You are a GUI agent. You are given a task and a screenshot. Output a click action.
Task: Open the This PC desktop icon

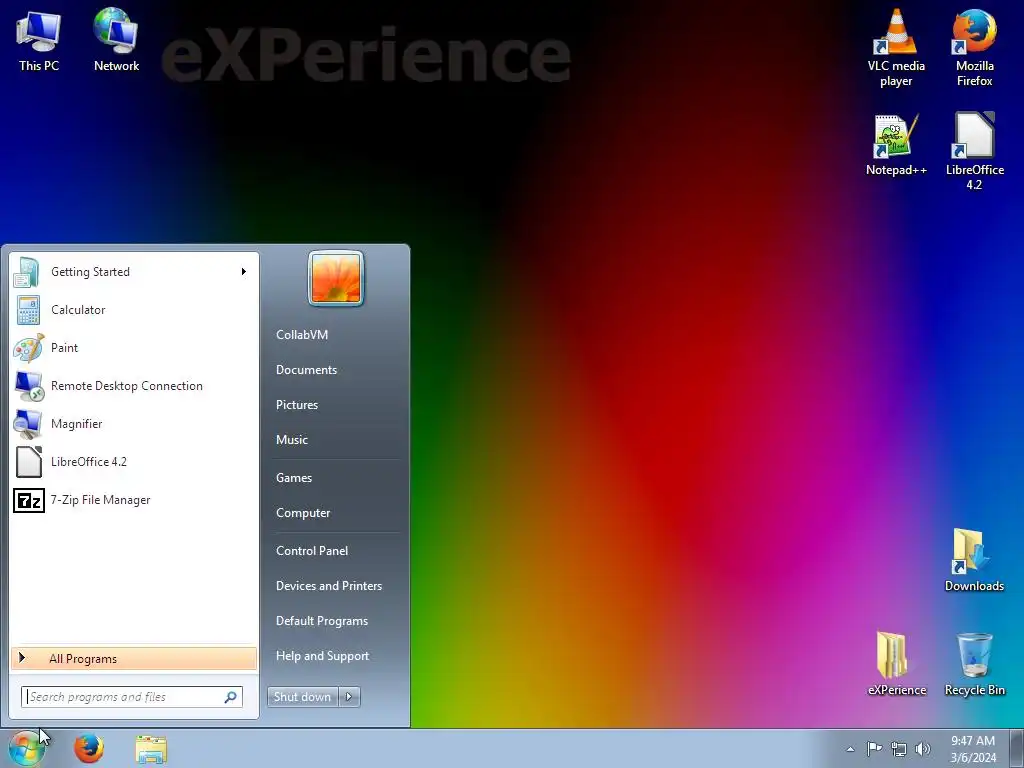(x=39, y=39)
